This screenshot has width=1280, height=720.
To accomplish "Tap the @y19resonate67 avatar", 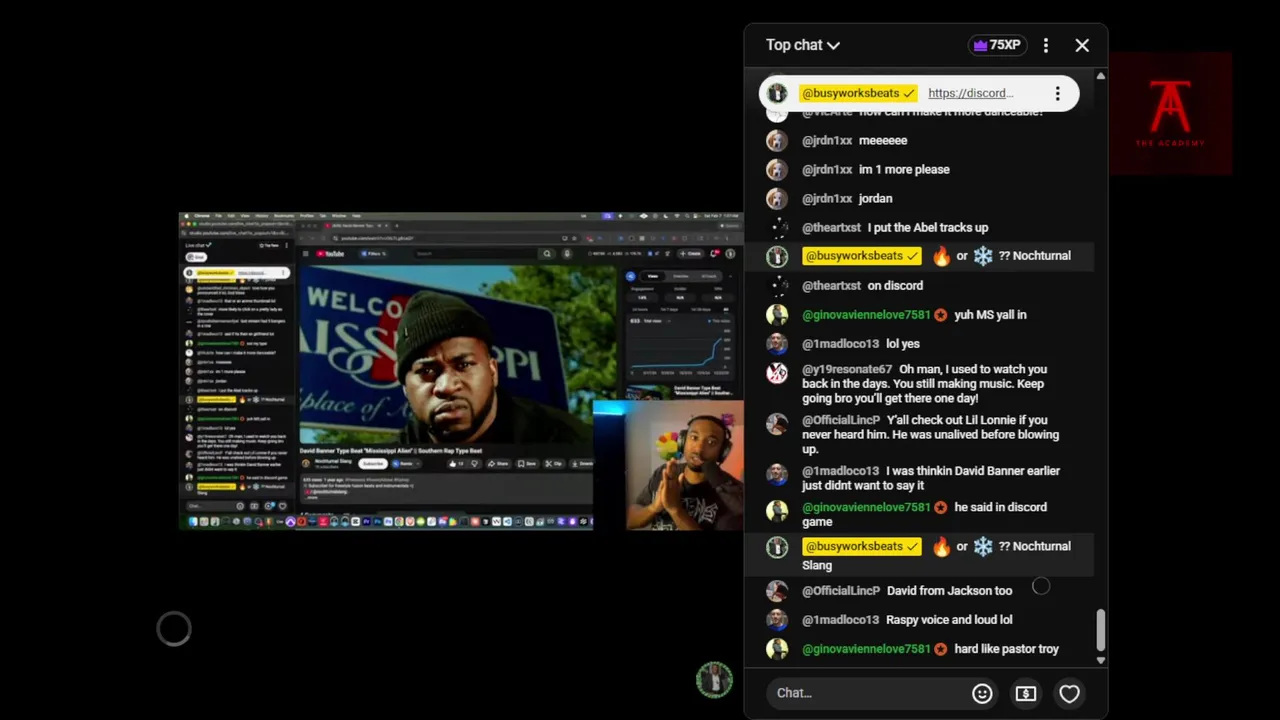I will 777,373.
